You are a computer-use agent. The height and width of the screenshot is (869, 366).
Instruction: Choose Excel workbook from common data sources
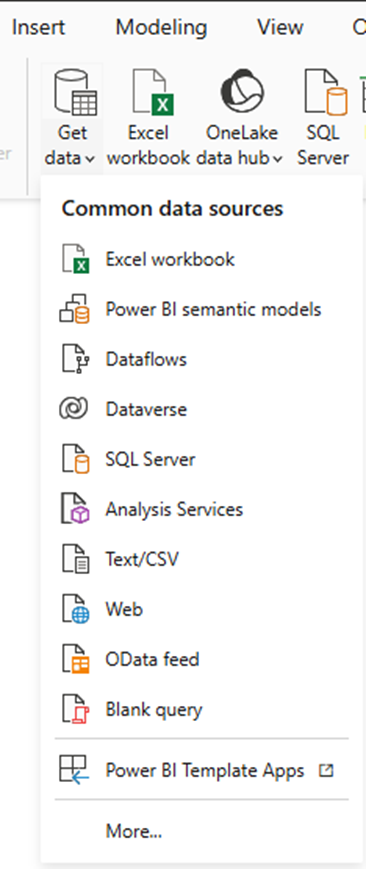coord(170,259)
